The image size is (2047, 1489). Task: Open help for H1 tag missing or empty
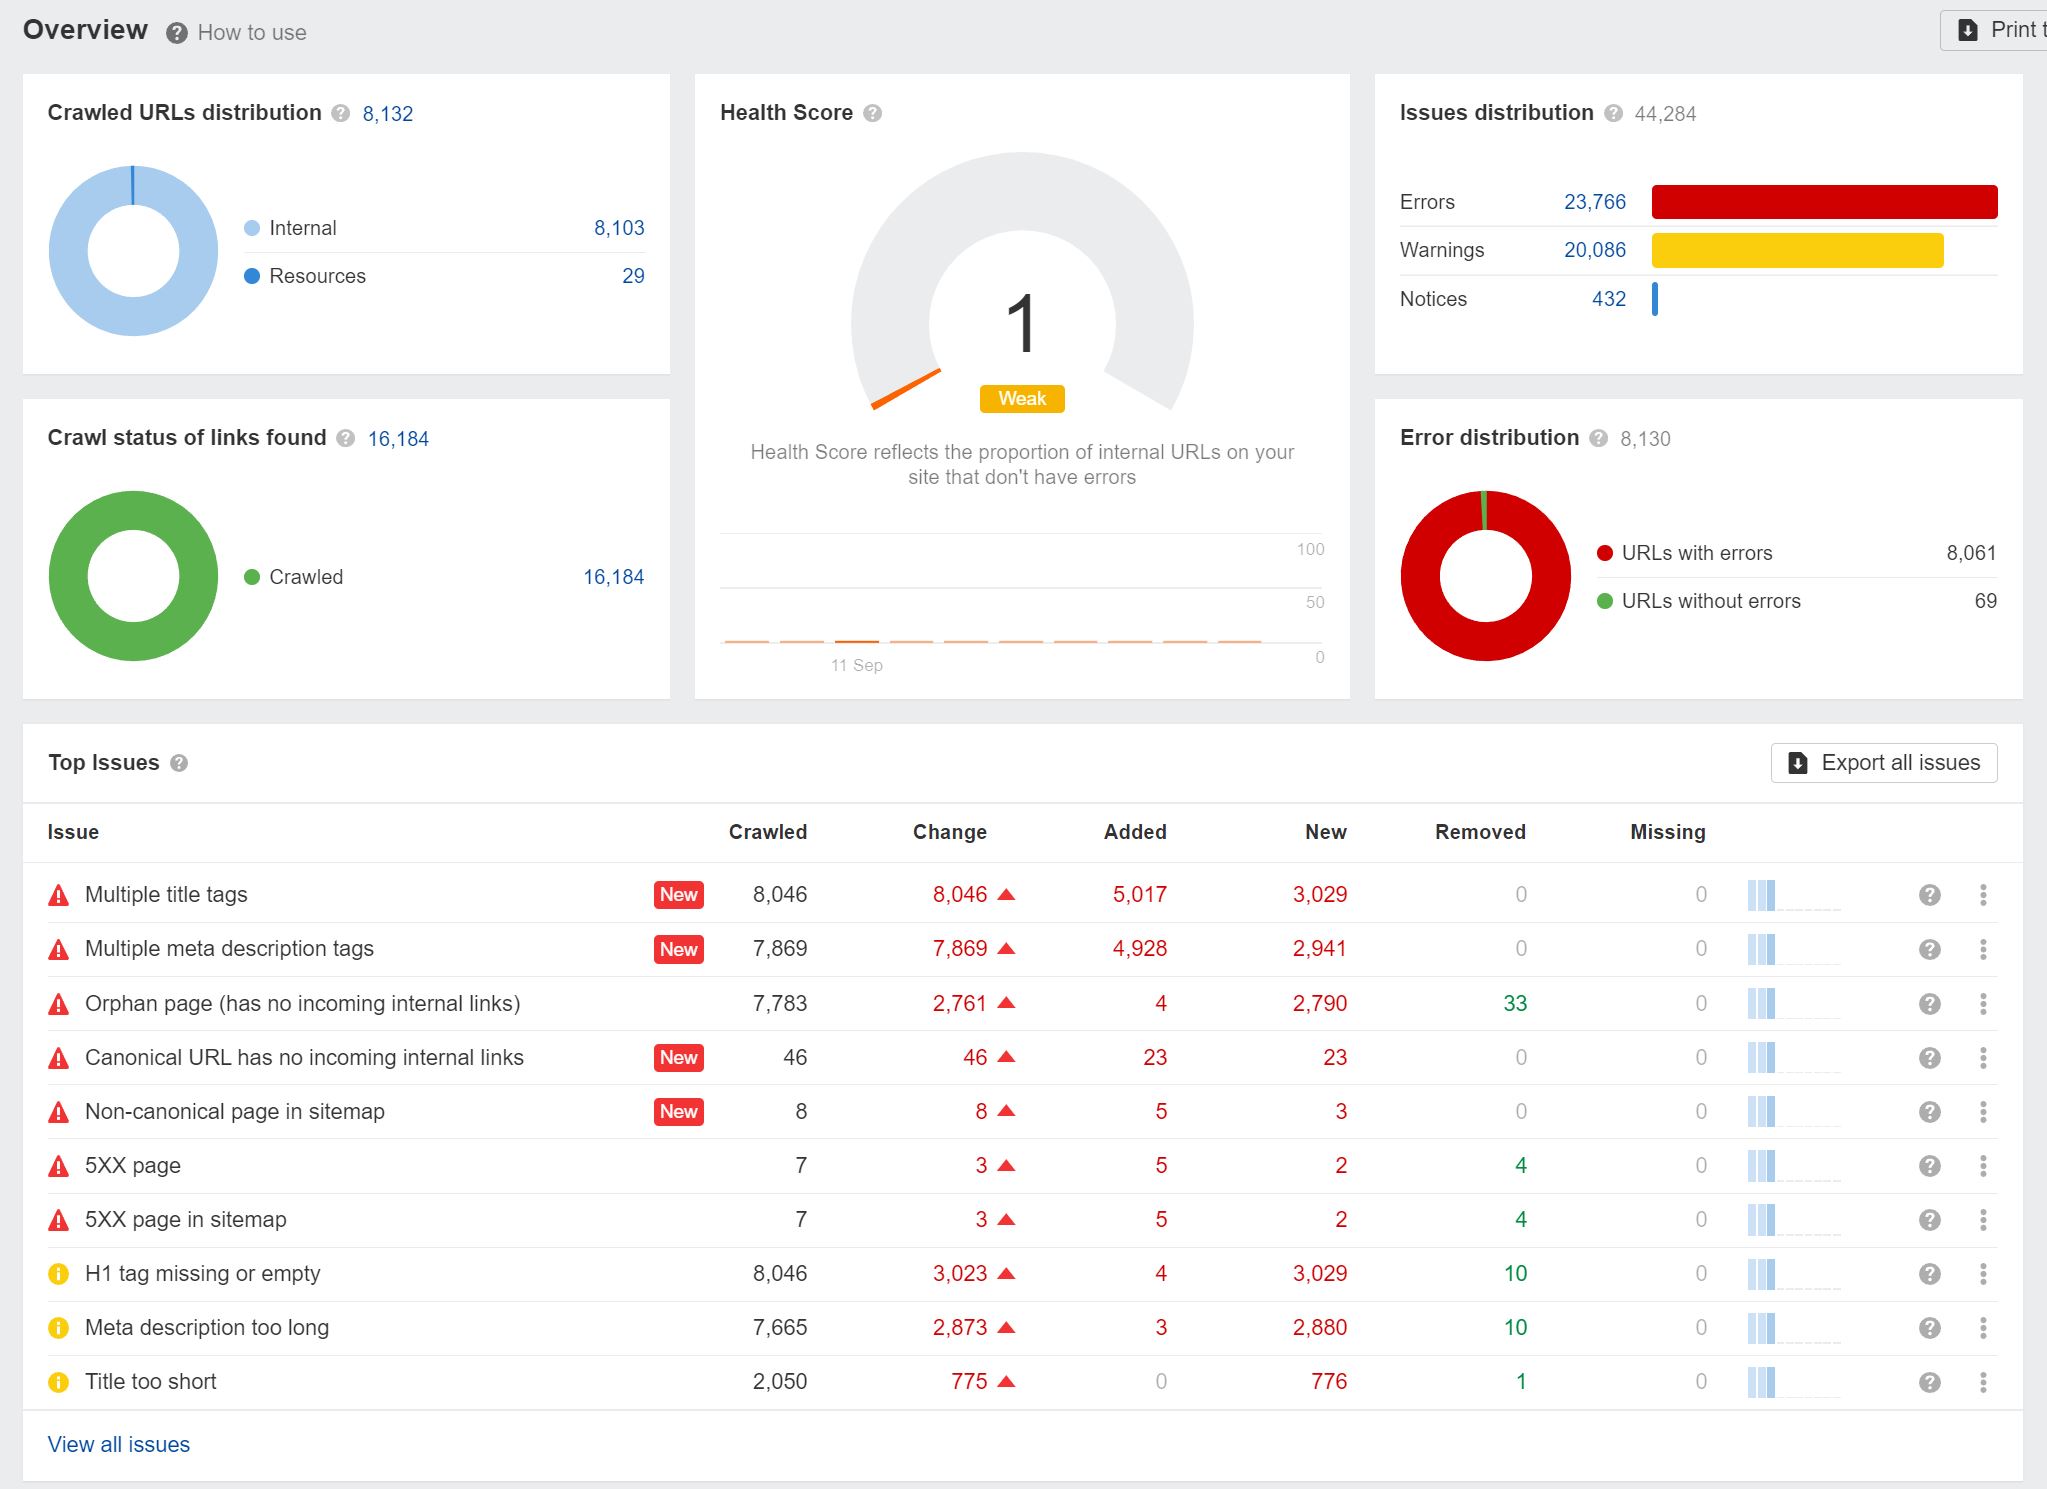(x=1930, y=1274)
